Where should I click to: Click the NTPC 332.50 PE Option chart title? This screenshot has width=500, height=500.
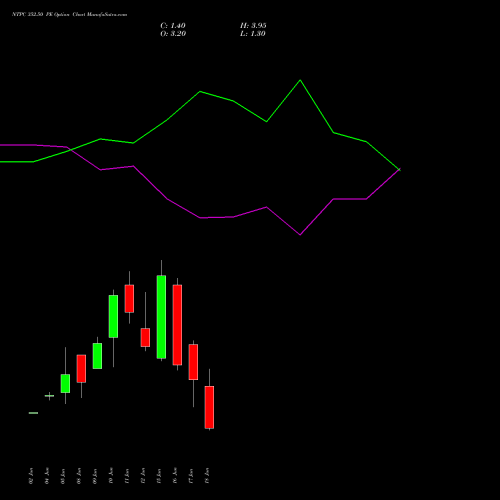point(69,15)
